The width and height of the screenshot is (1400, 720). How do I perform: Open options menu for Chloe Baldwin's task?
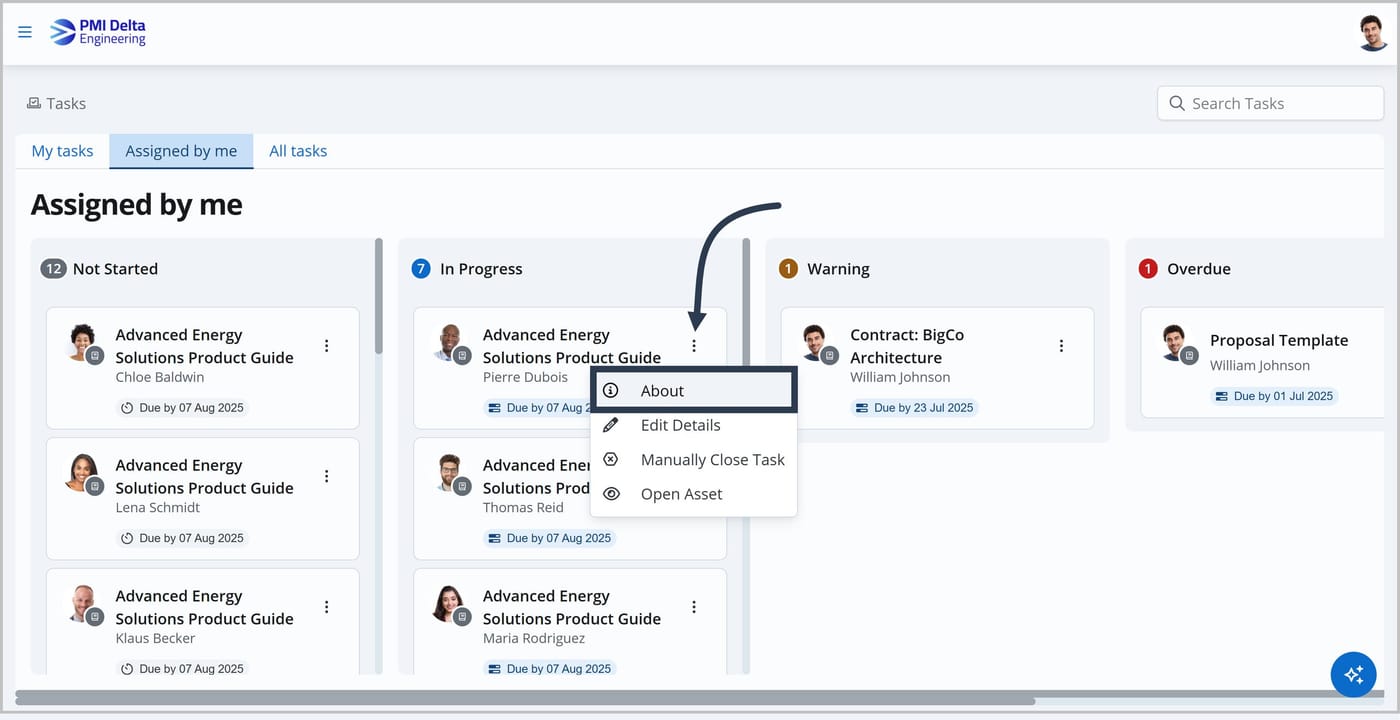tap(326, 346)
